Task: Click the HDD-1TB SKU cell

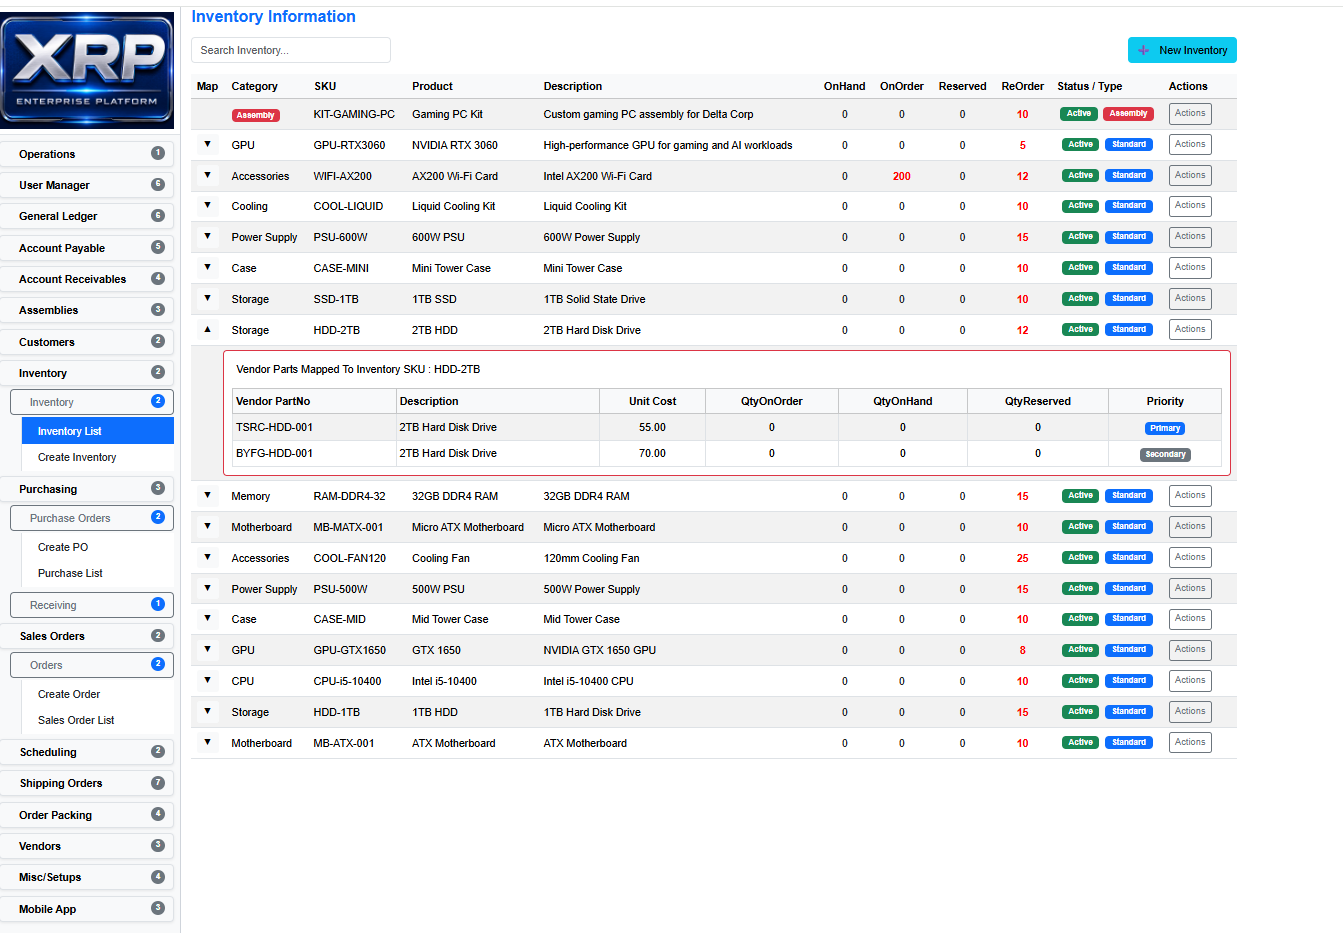Action: [337, 712]
